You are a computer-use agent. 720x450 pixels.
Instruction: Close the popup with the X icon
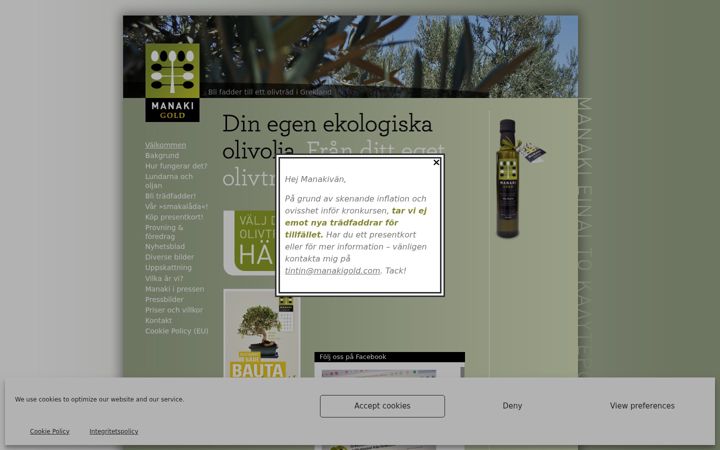click(436, 163)
